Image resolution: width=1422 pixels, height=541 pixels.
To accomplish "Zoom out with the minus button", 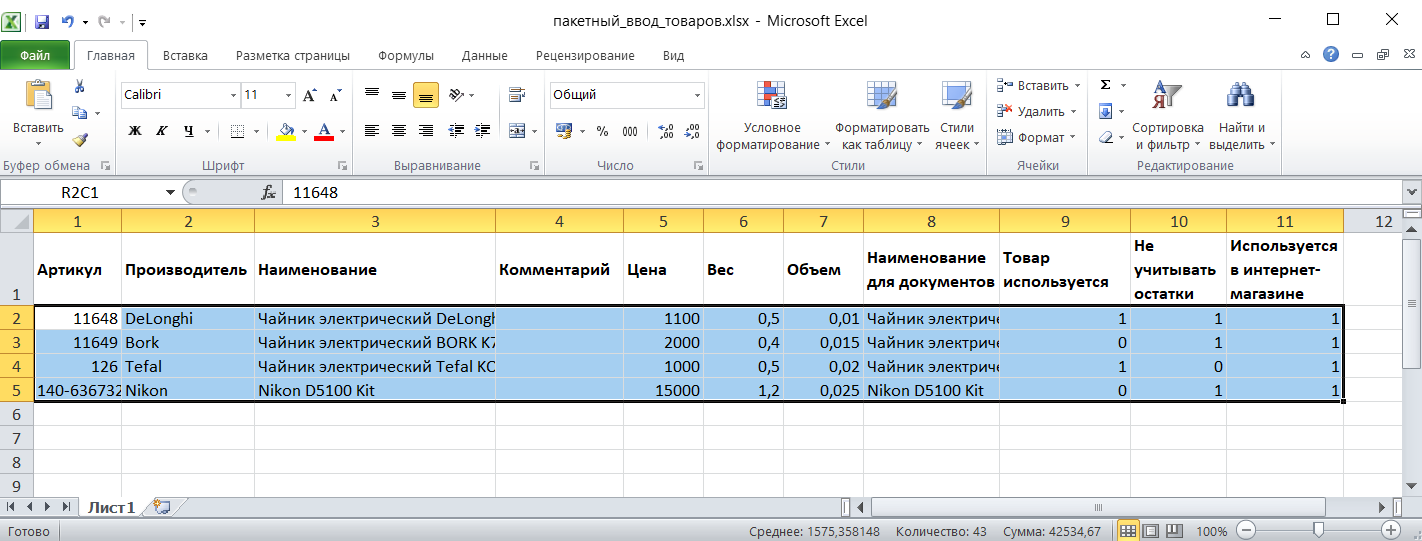I will [x=1246, y=530].
